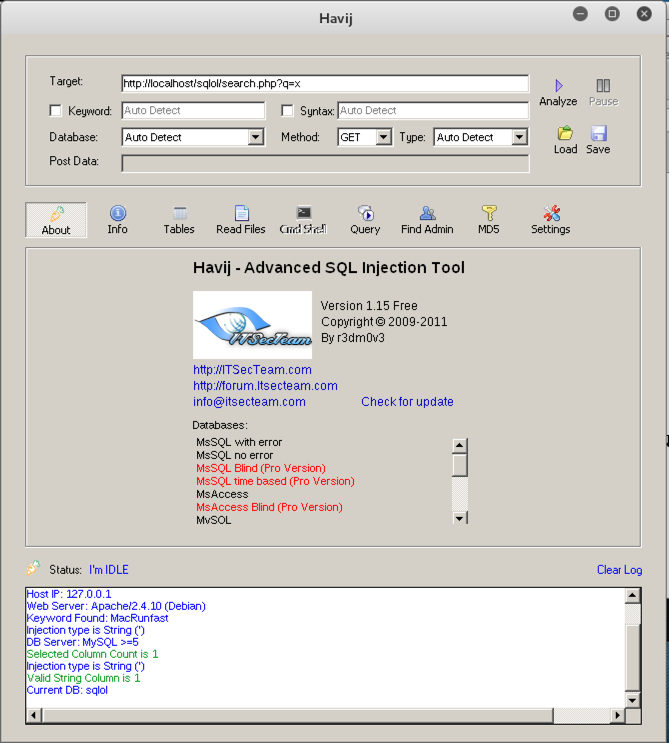Click the Post Data field
669x743 pixels.
(325, 163)
